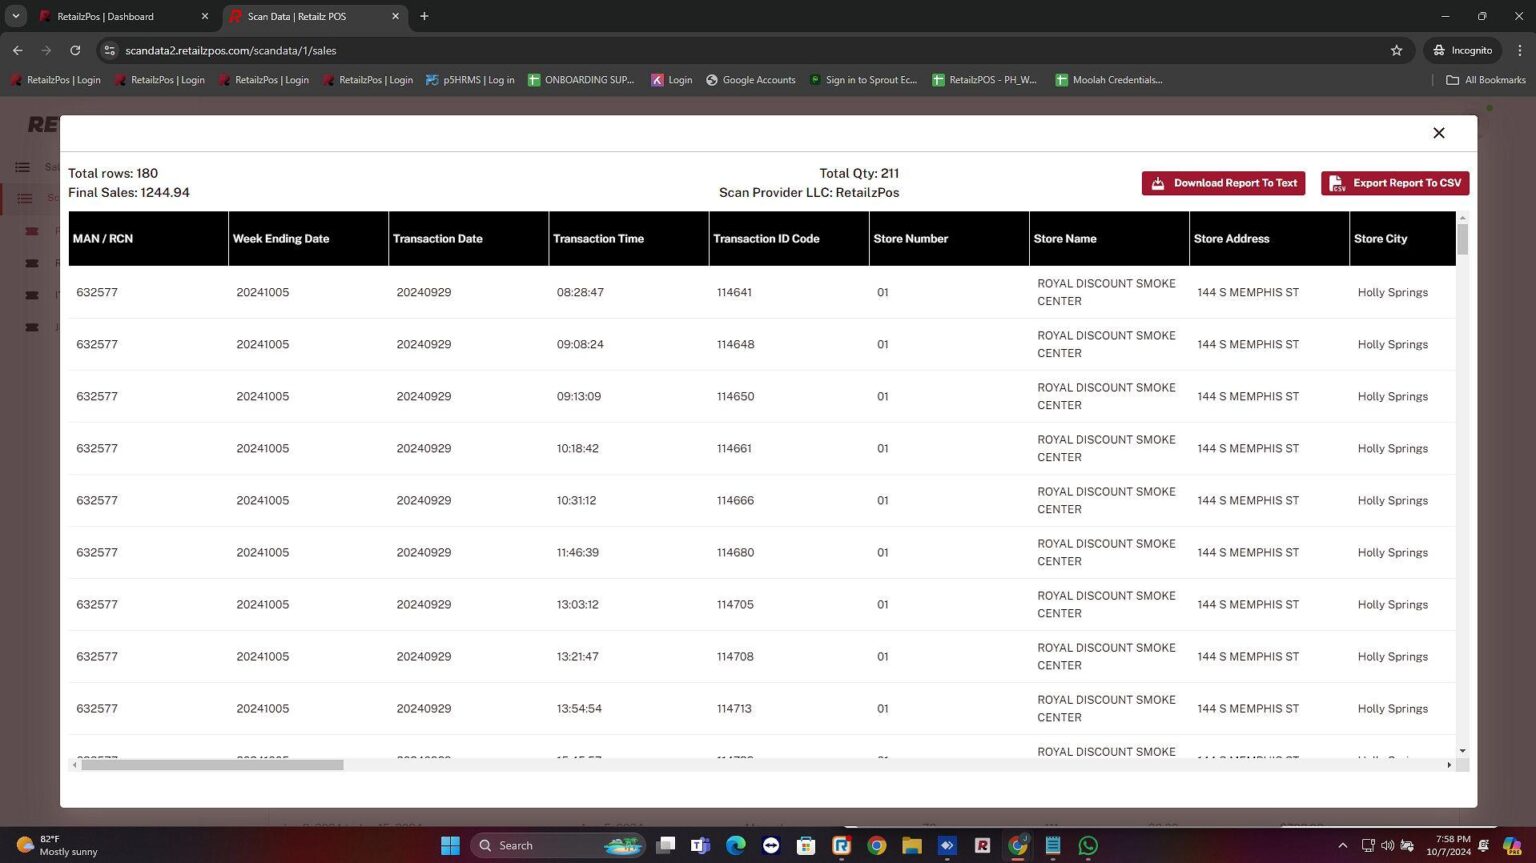Reload the current page

pos(75,50)
